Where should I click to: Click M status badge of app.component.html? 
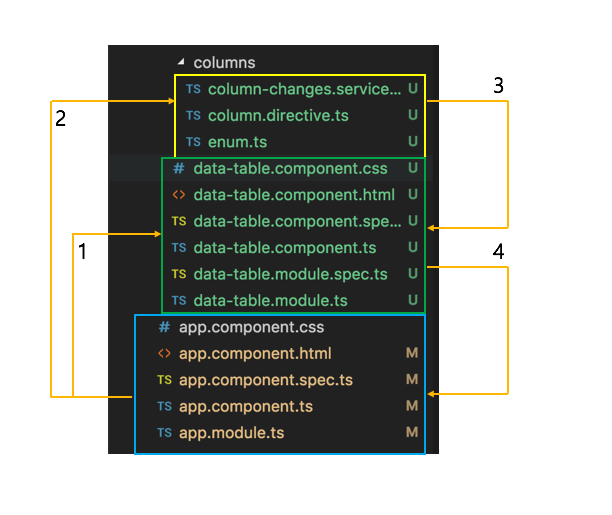(x=412, y=353)
